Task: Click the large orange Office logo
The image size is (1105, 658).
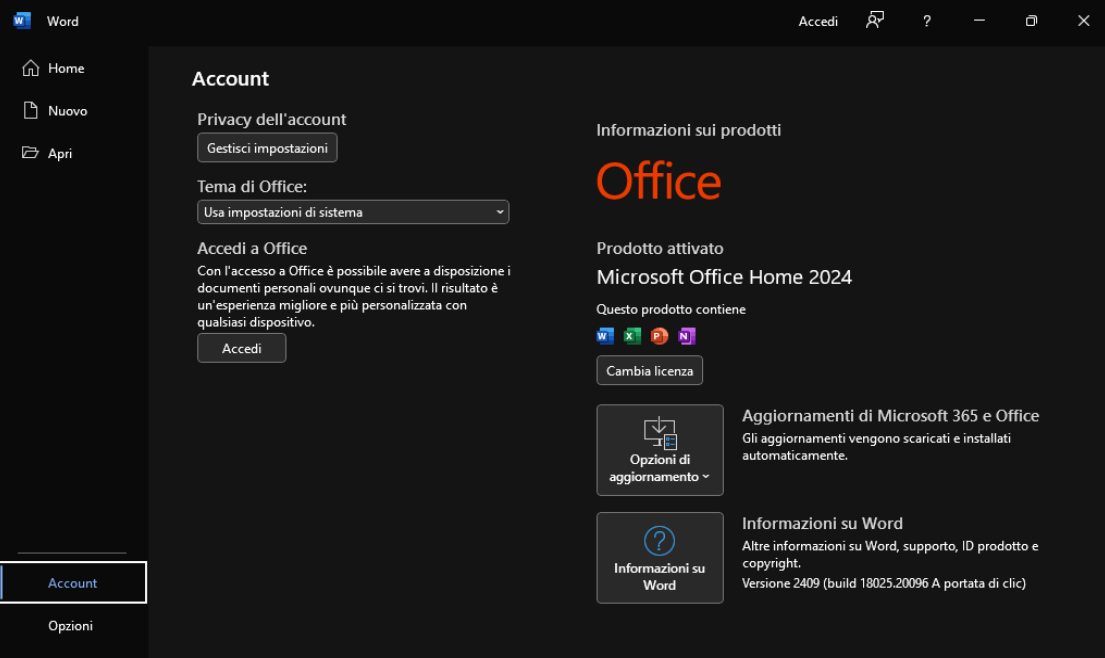Action: [658, 180]
